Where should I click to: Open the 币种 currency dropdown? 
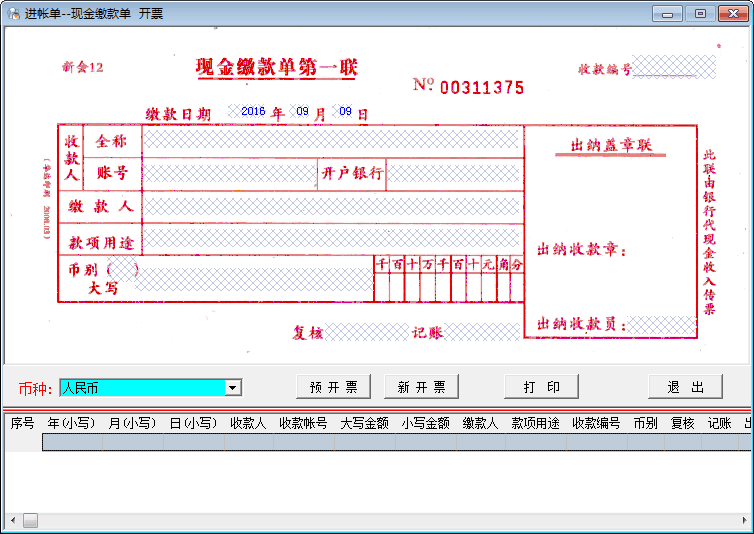pos(232,388)
